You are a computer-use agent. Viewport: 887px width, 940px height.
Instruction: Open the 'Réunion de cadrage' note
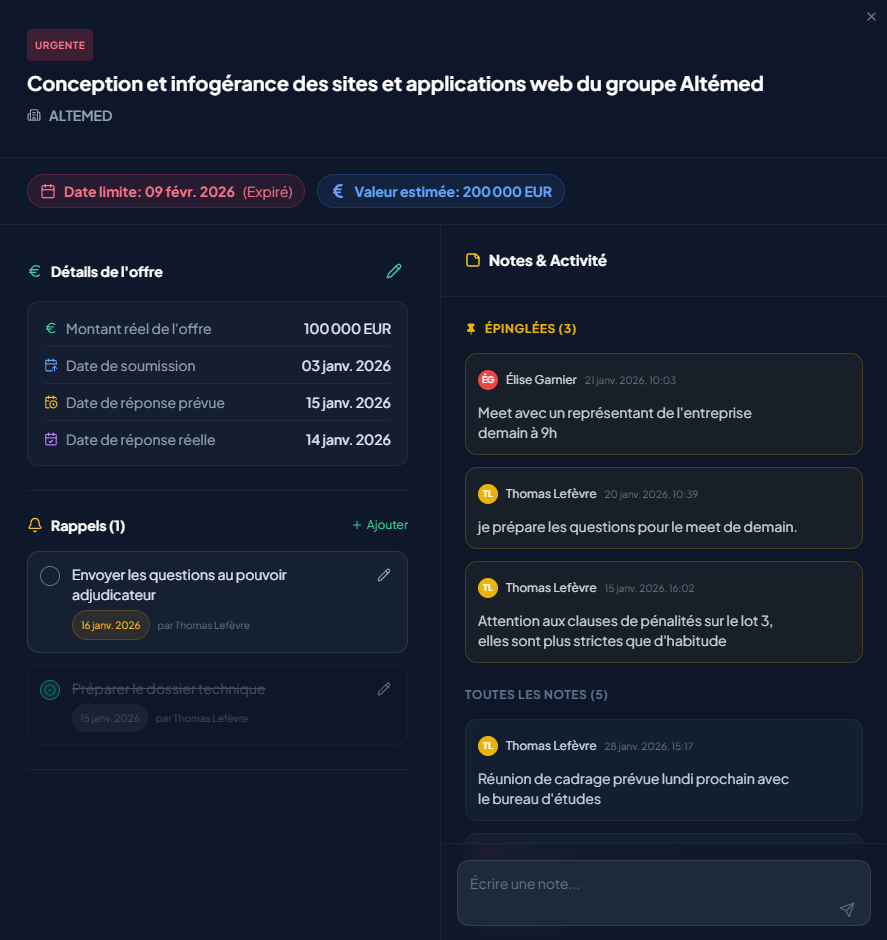click(663, 770)
